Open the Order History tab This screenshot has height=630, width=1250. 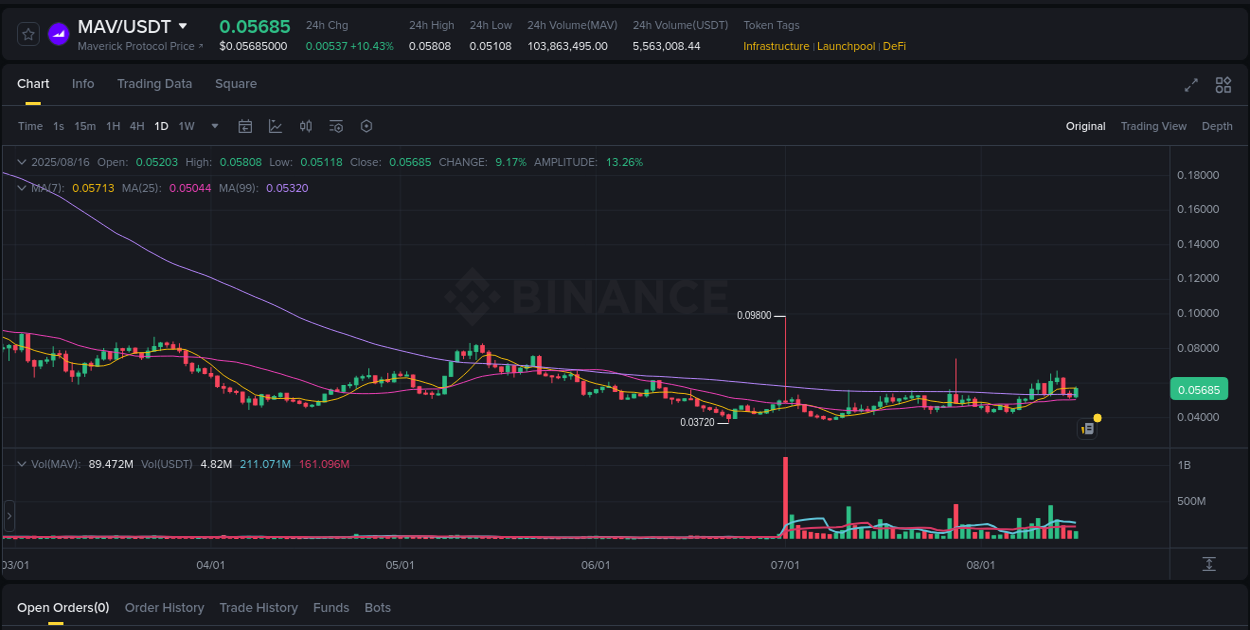tap(164, 607)
